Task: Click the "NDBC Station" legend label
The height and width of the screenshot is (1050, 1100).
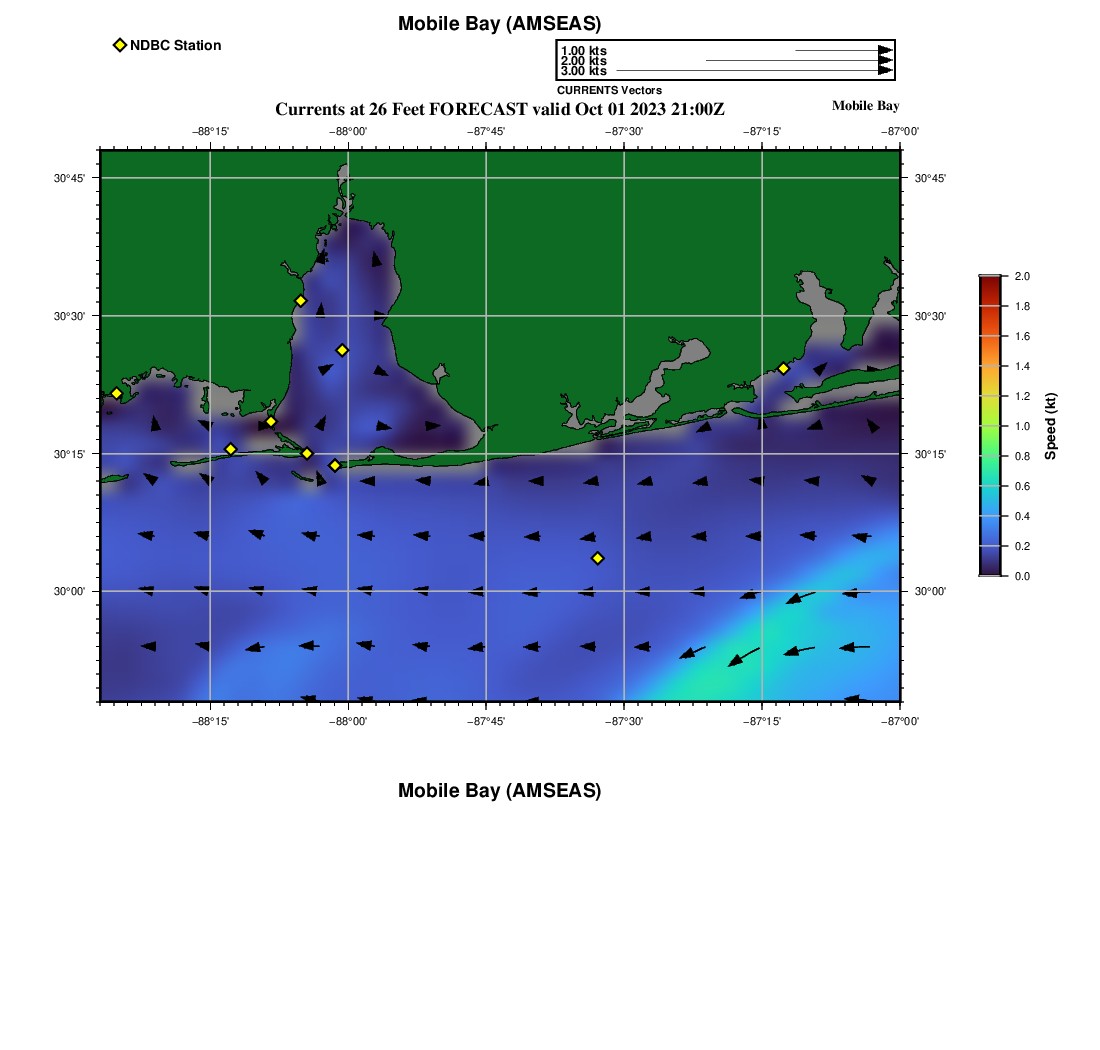Action: point(175,46)
